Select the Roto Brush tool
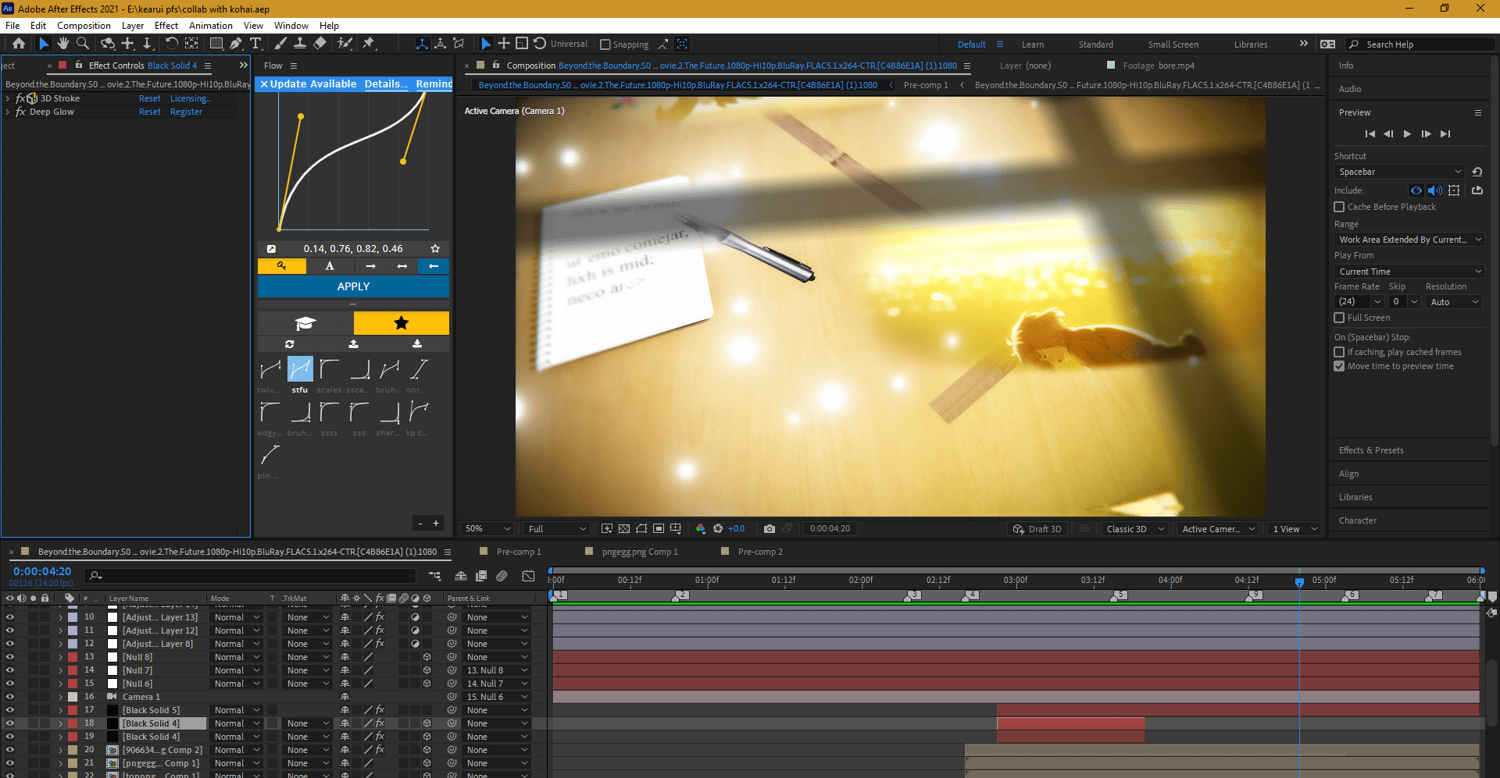 coord(345,44)
